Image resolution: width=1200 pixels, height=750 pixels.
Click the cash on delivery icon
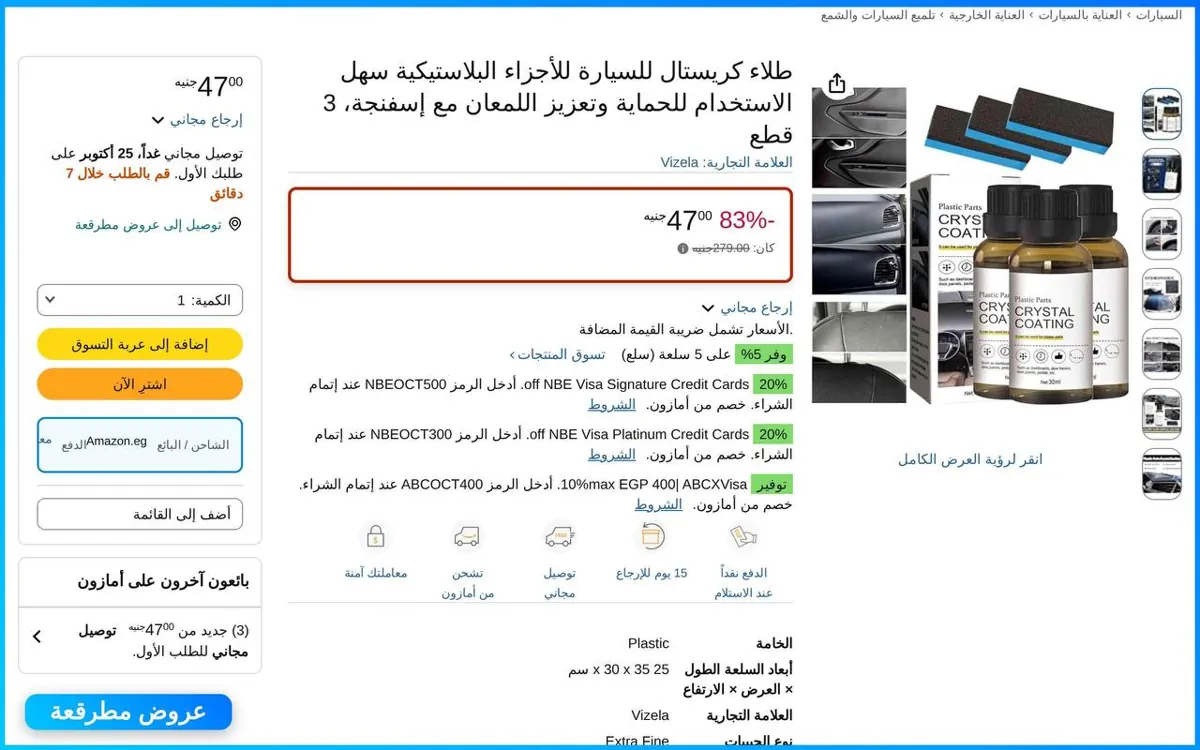click(743, 537)
